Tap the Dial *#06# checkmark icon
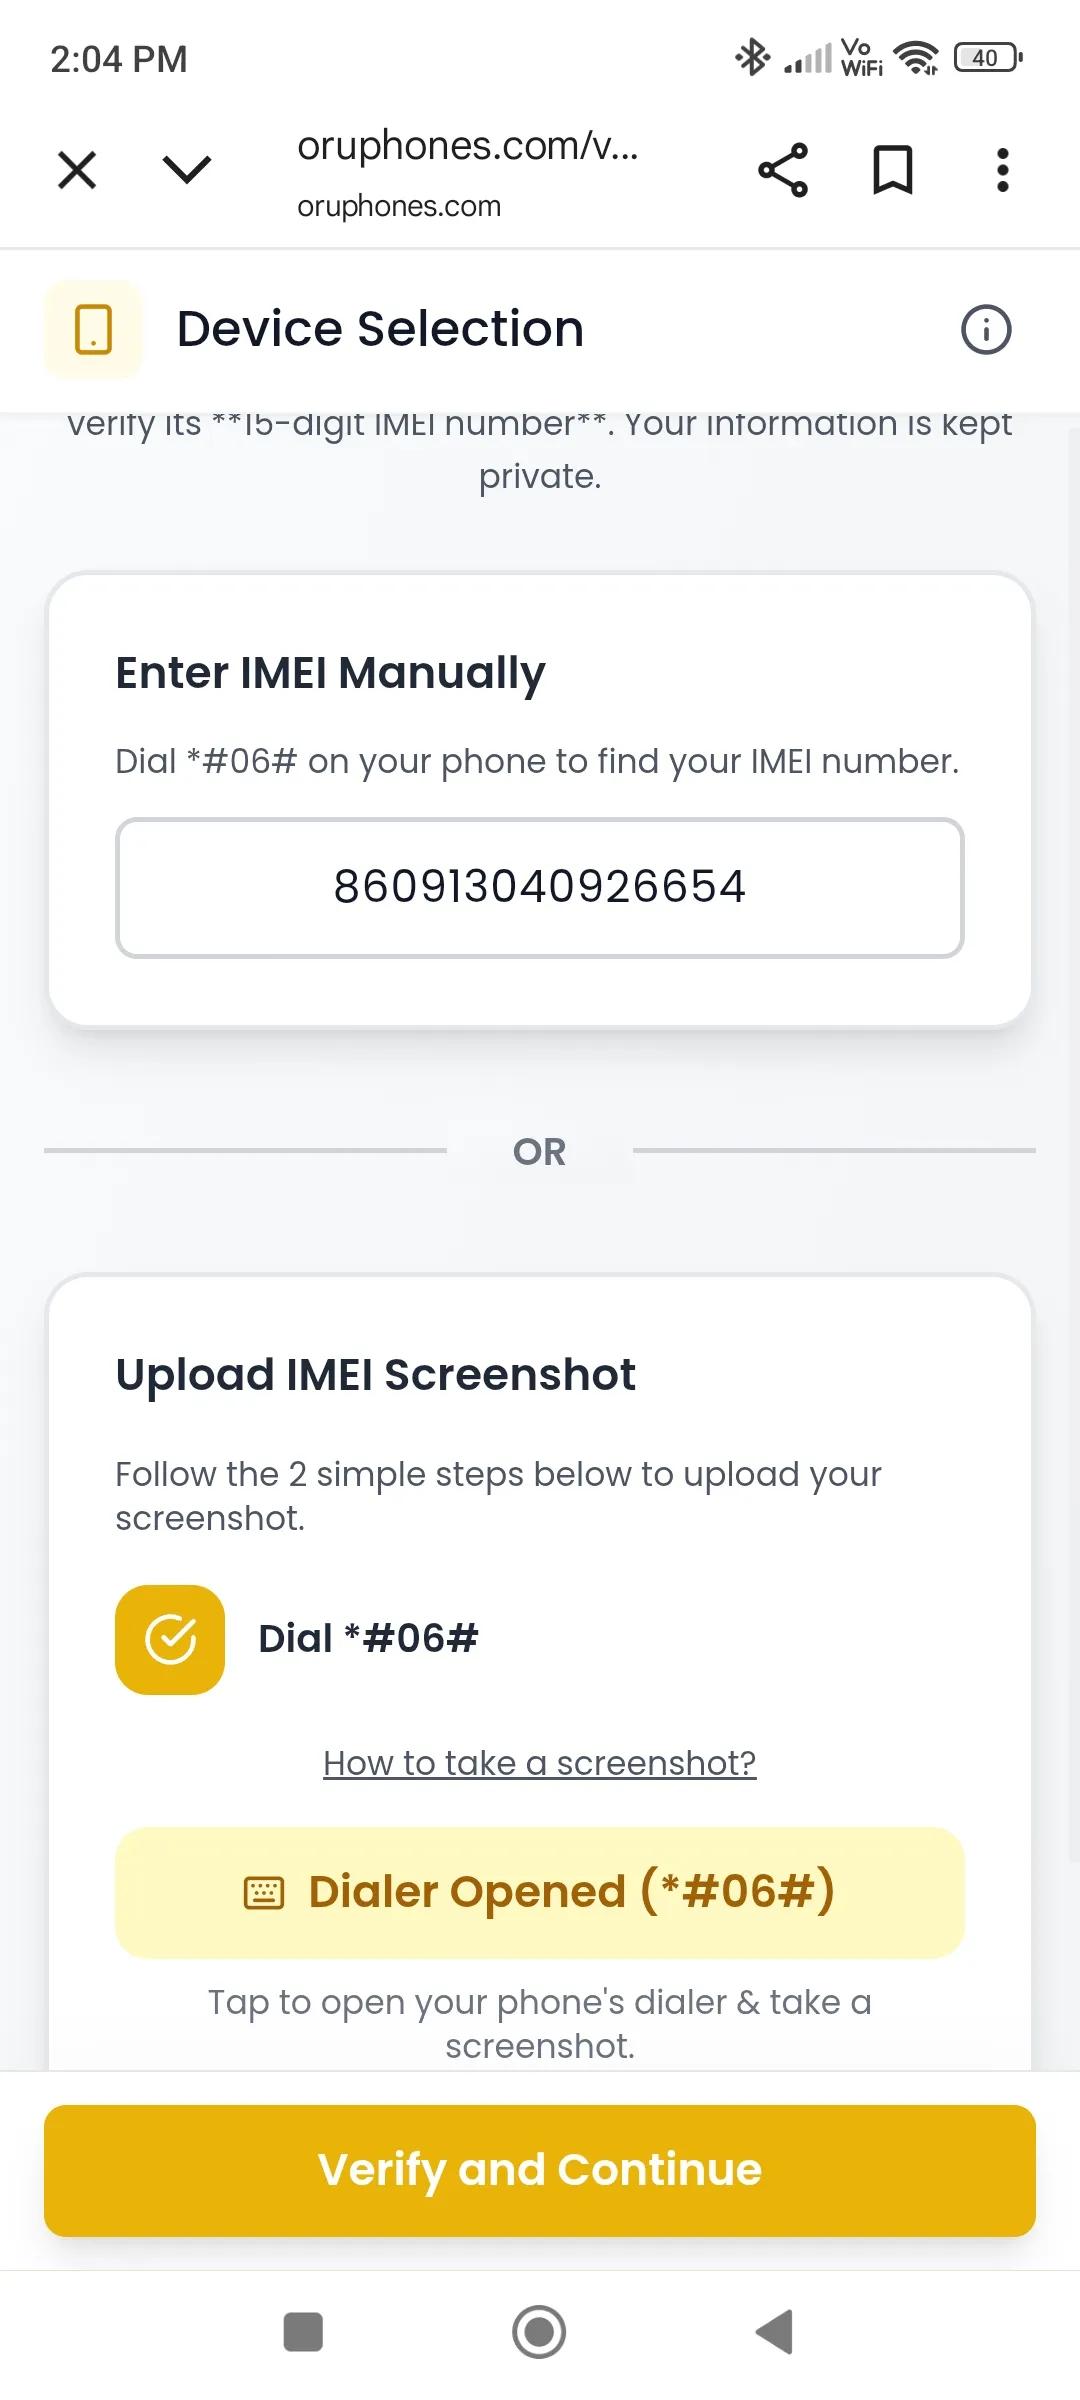This screenshot has width=1080, height=2400. (x=170, y=1640)
